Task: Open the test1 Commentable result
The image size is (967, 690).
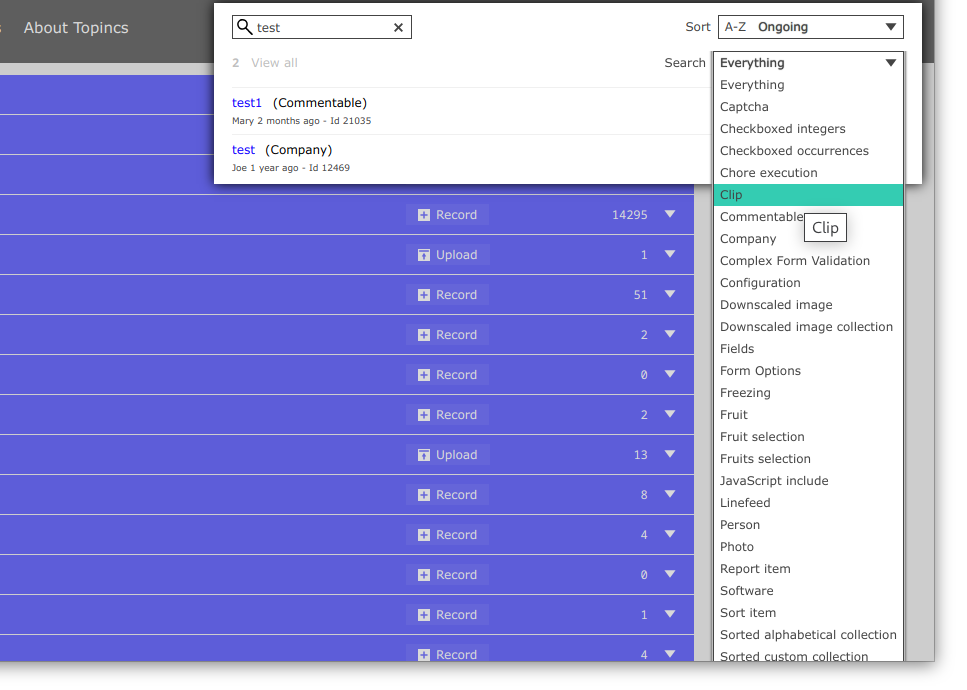Action: (247, 103)
